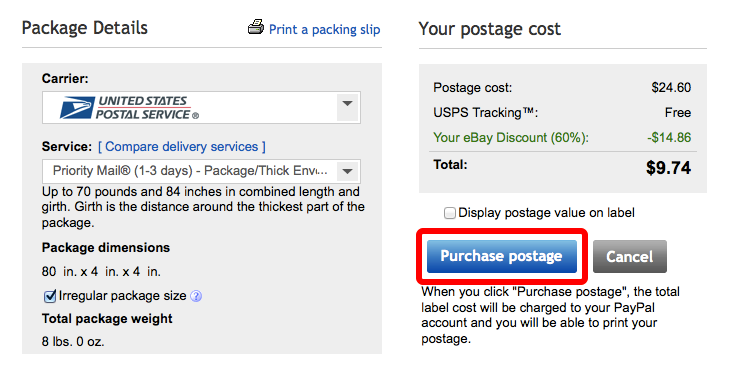This screenshot has width=735, height=365.
Task: Click the $9.74 total amount
Action: point(668,168)
